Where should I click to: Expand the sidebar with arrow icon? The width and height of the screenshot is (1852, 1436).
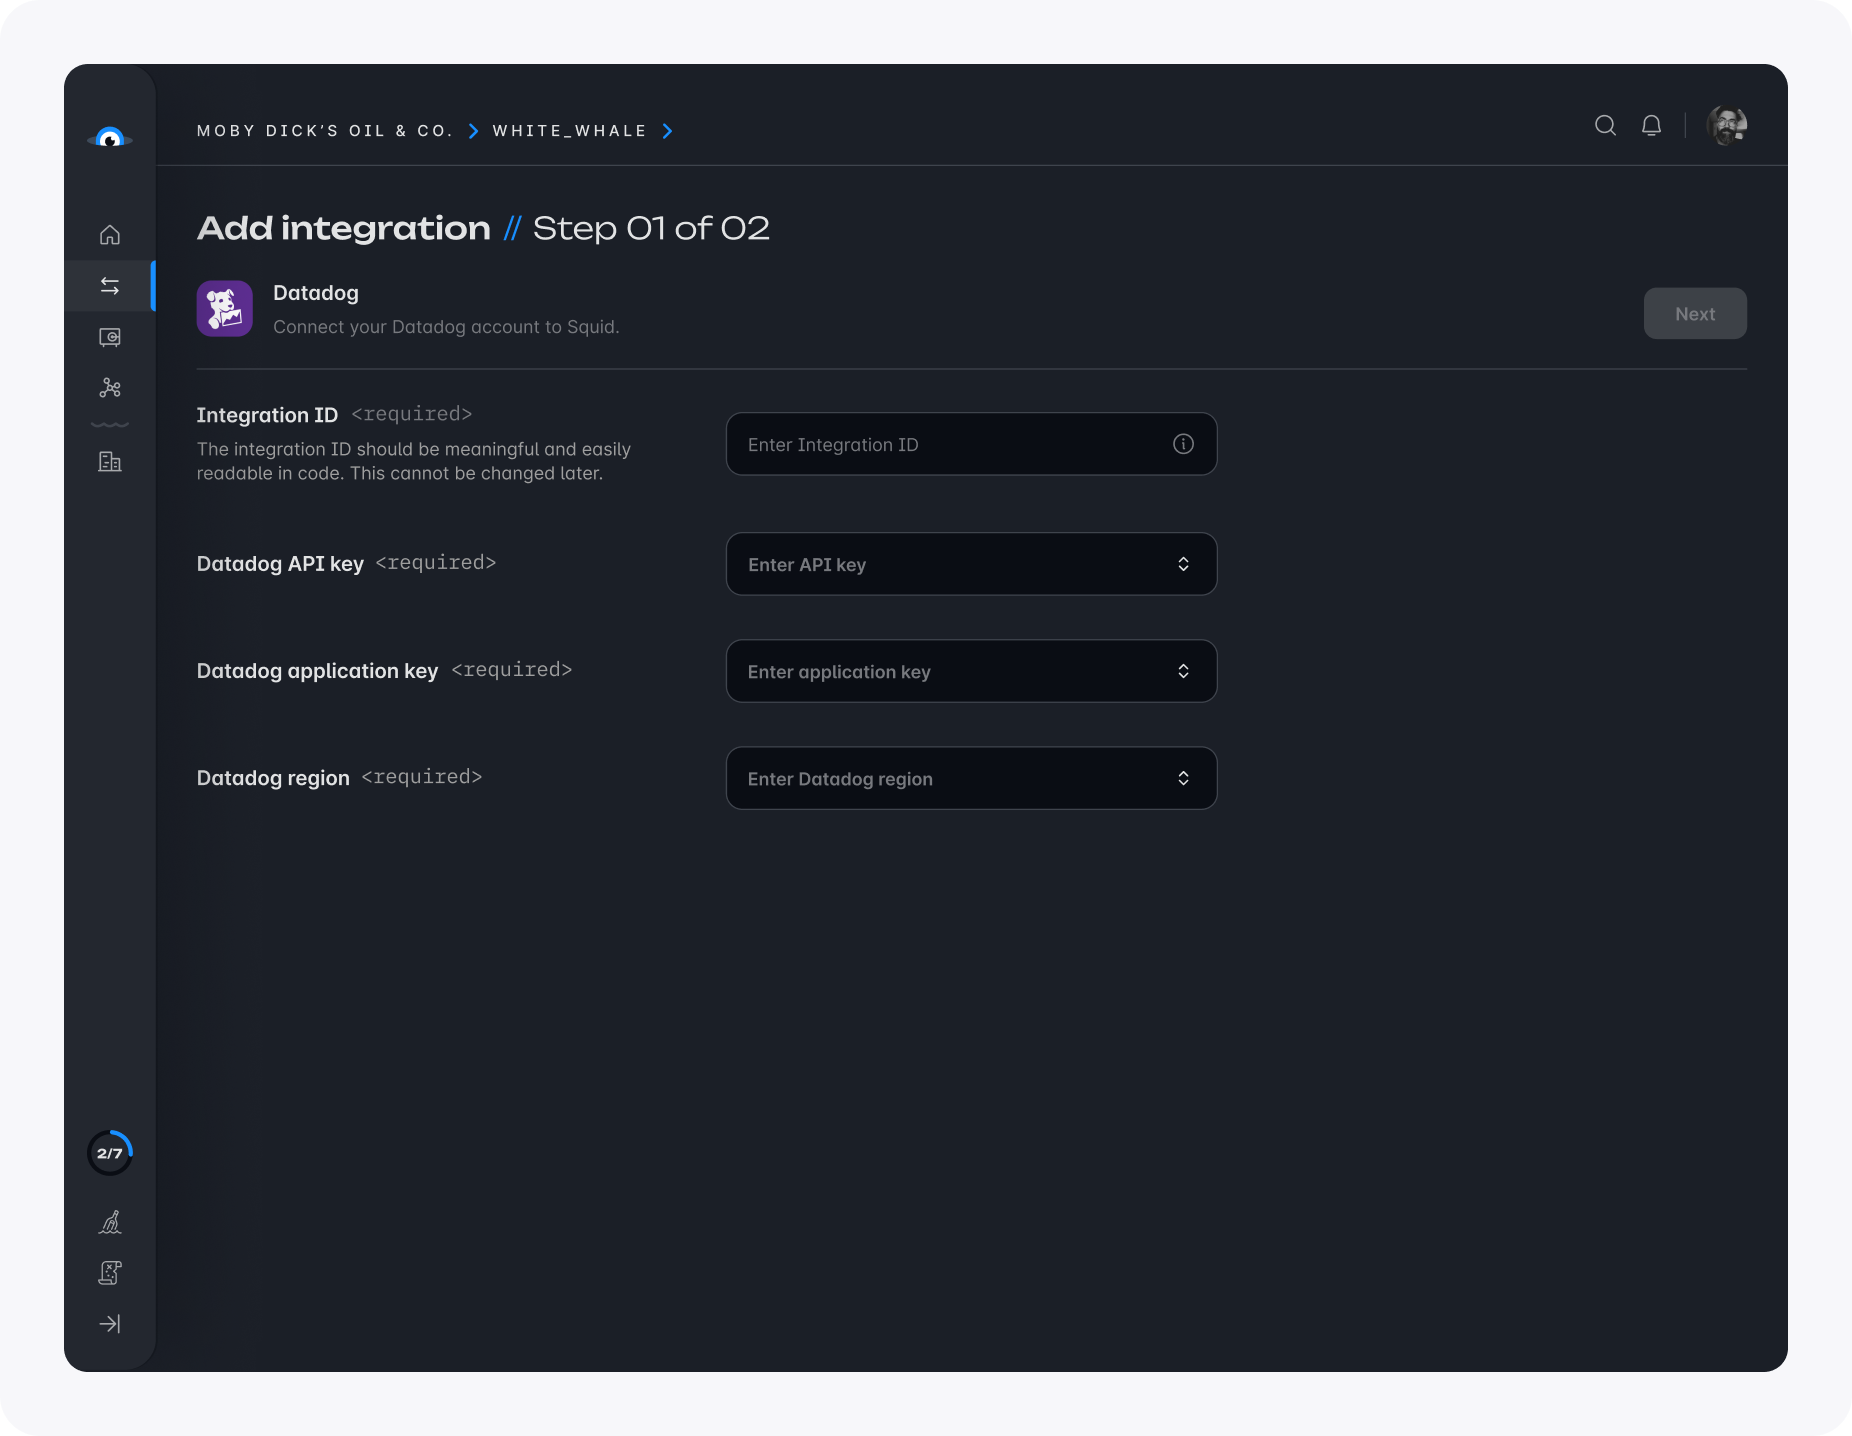110,1324
